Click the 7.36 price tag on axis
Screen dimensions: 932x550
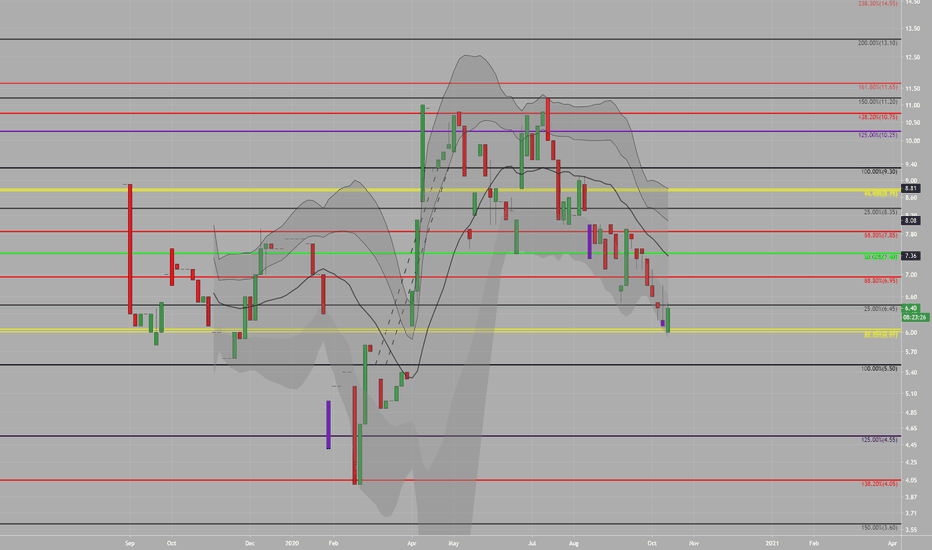point(911,256)
